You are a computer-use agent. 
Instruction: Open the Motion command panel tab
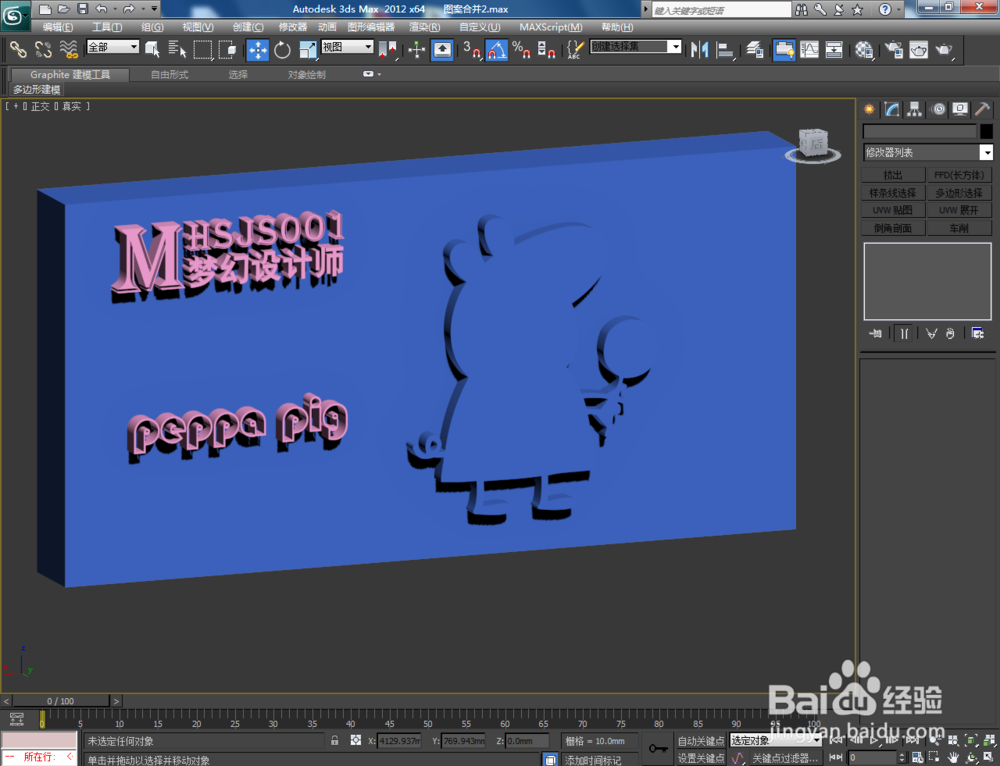tap(938, 109)
